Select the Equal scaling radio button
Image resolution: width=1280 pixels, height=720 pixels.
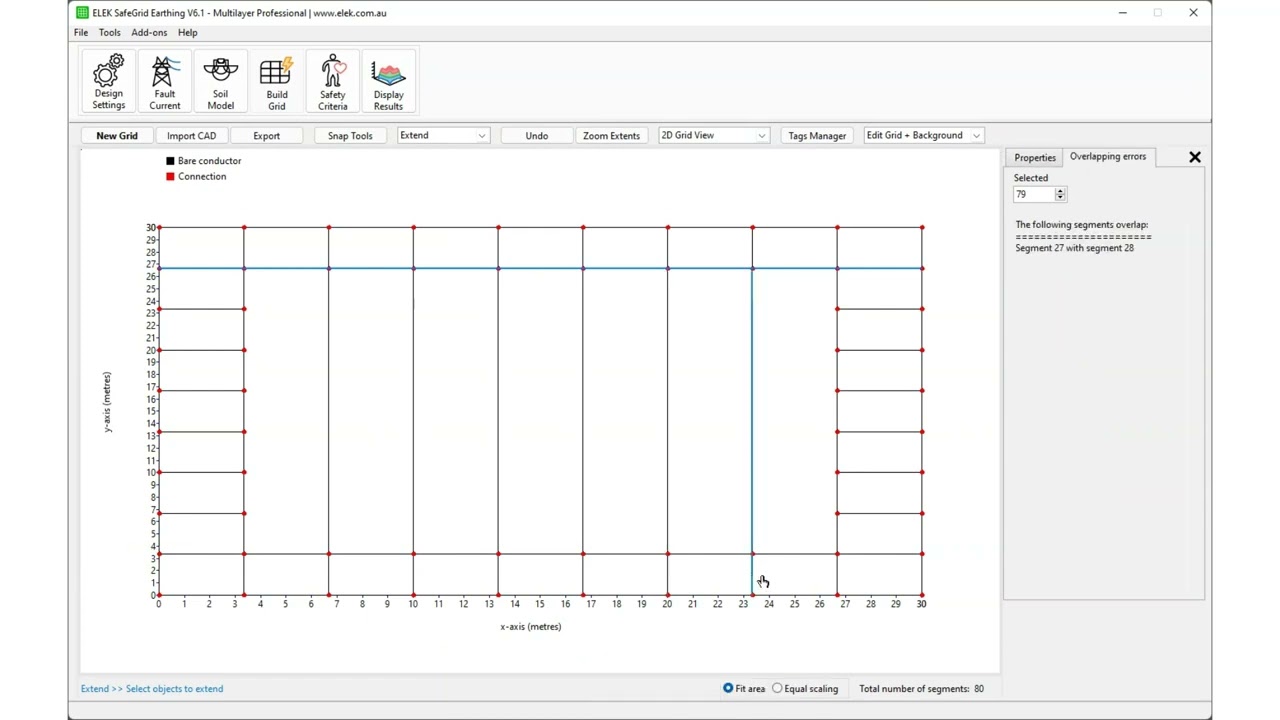click(x=777, y=688)
